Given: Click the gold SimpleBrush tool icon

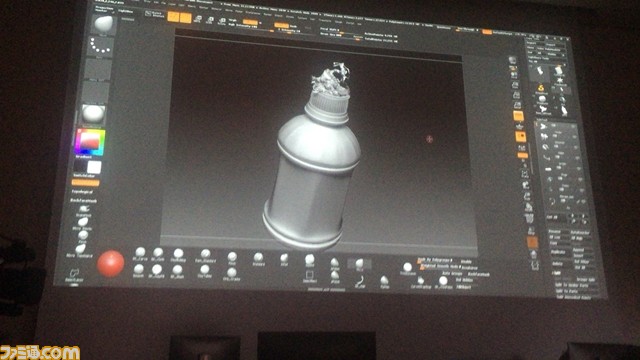Looking at the screenshot, I should tap(541, 89).
